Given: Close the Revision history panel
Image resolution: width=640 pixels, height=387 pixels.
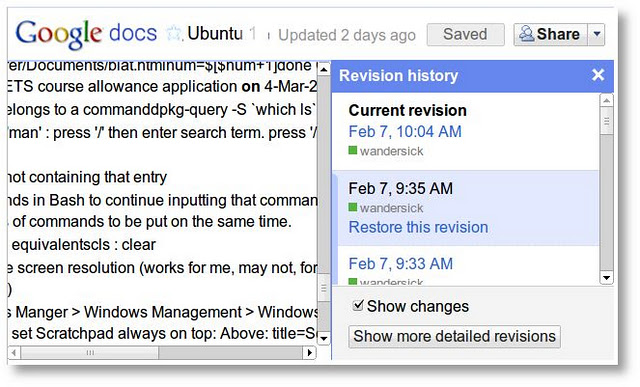Looking at the screenshot, I should [x=598, y=75].
